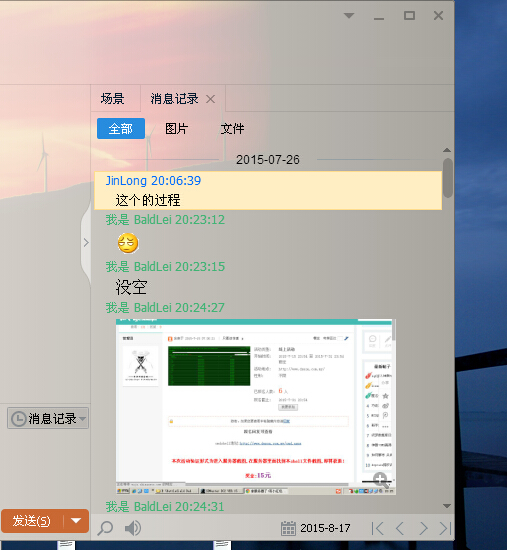Image resolution: width=507 pixels, height=550 pixels.
Task: Show 图片 message filter
Action: (176, 129)
